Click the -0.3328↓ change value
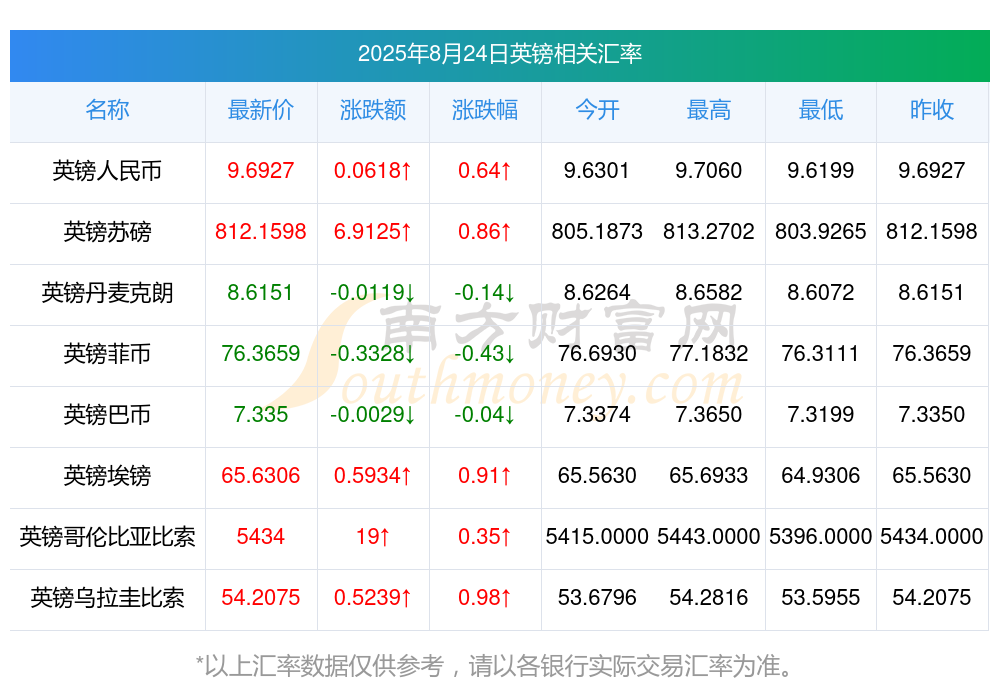 373,353
